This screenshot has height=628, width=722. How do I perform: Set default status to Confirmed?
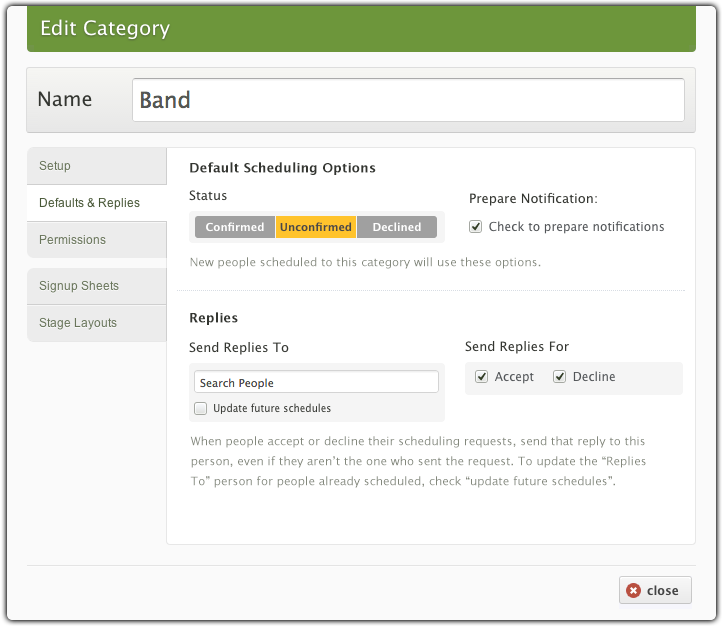[x=235, y=227]
